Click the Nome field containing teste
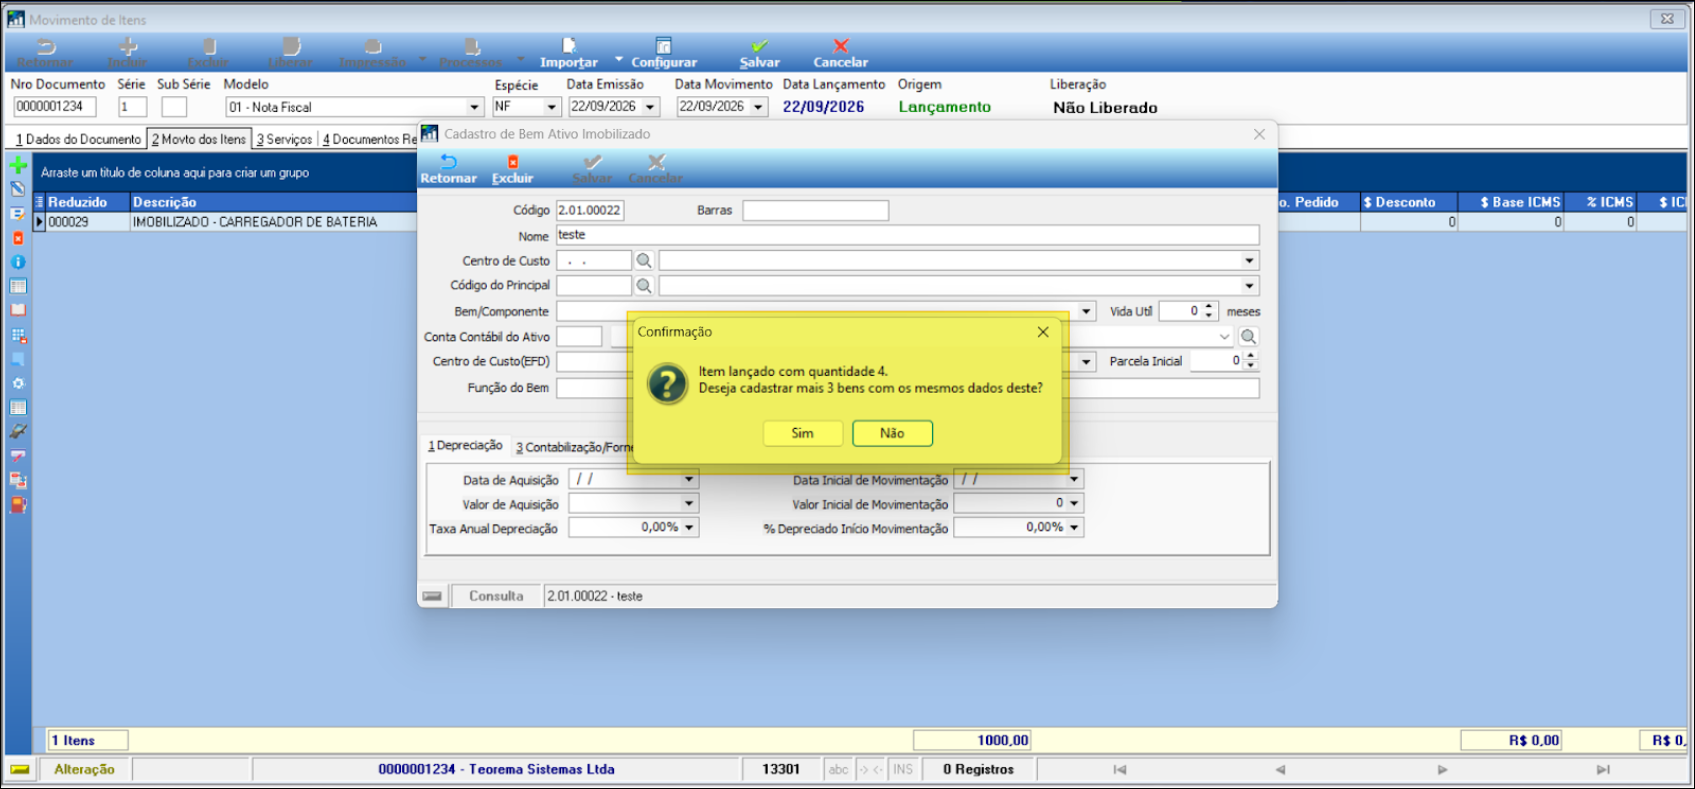The width and height of the screenshot is (1695, 789). 907,235
